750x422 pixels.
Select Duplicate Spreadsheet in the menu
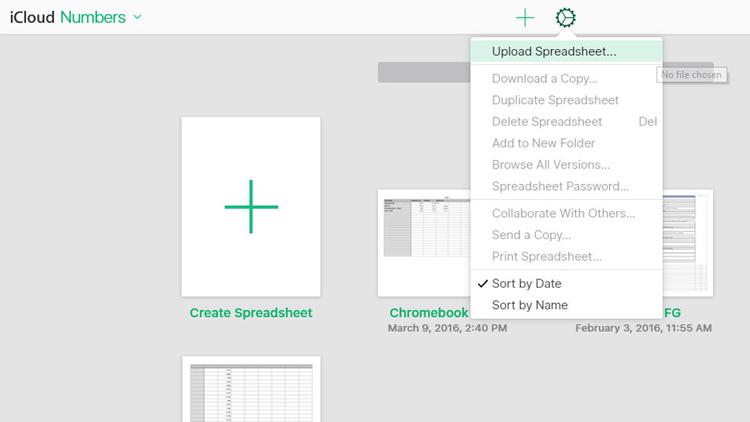pyautogui.click(x=555, y=100)
